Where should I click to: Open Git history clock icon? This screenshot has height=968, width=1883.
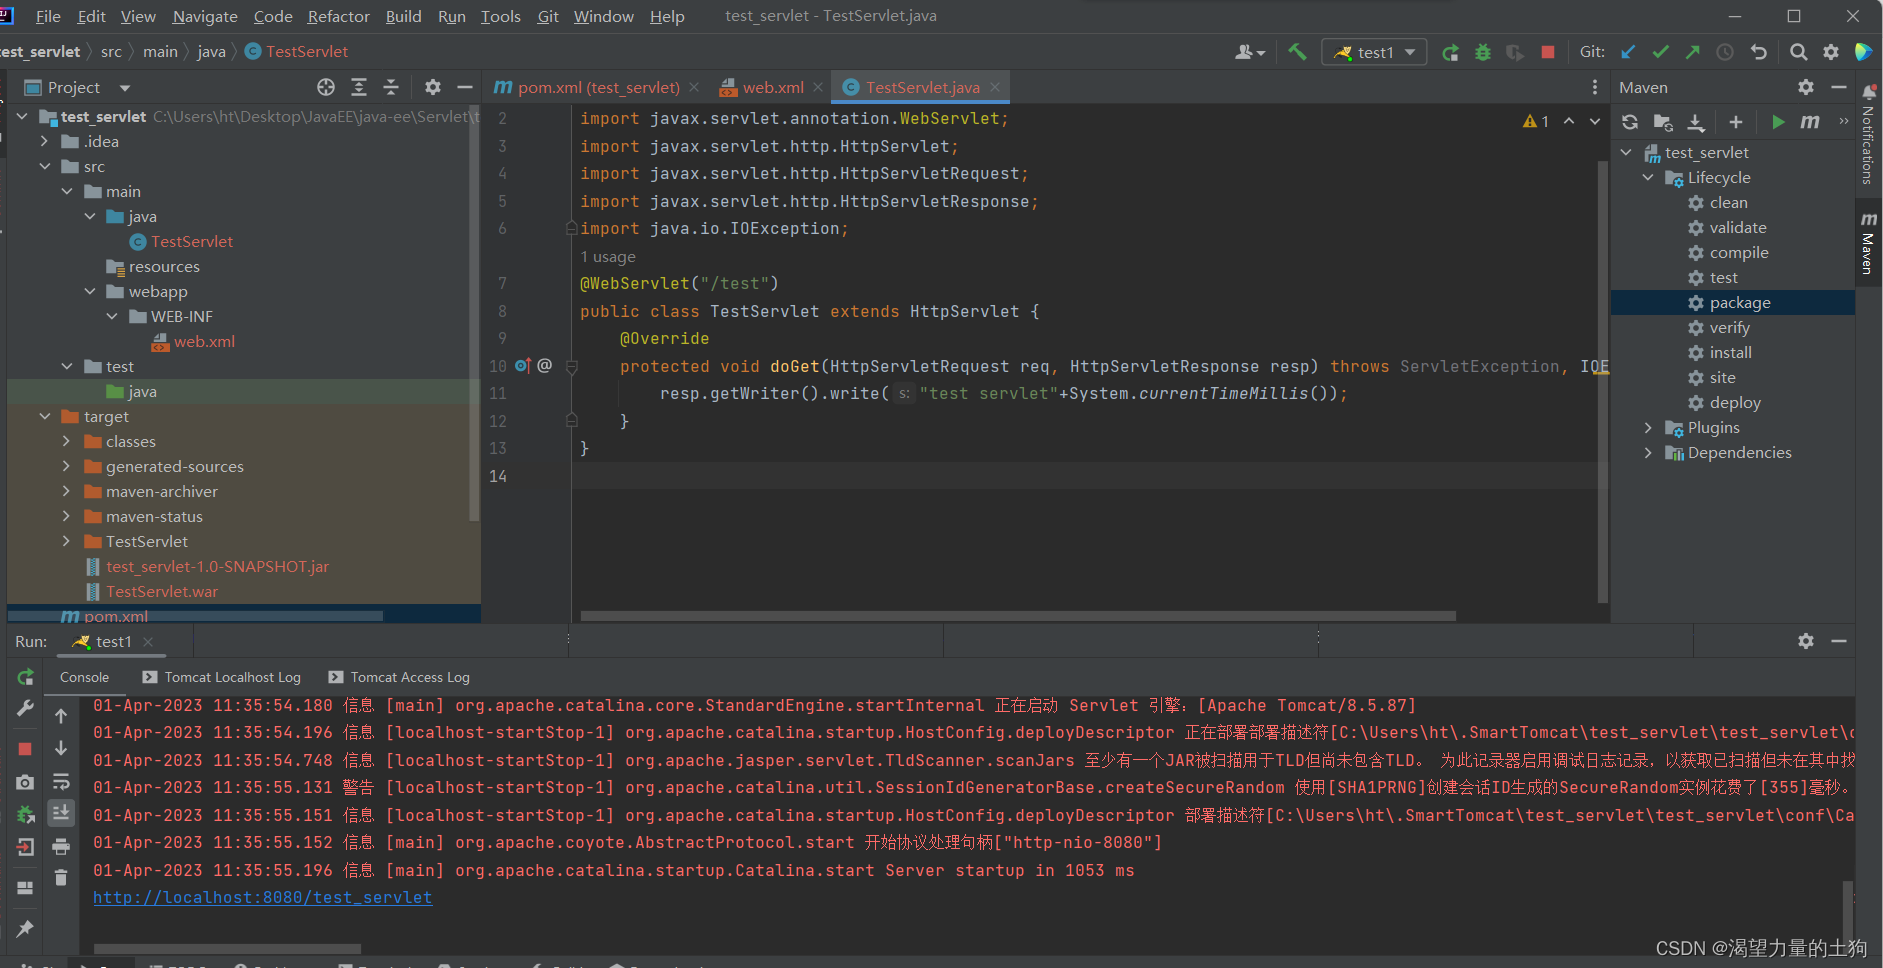[x=1725, y=52]
